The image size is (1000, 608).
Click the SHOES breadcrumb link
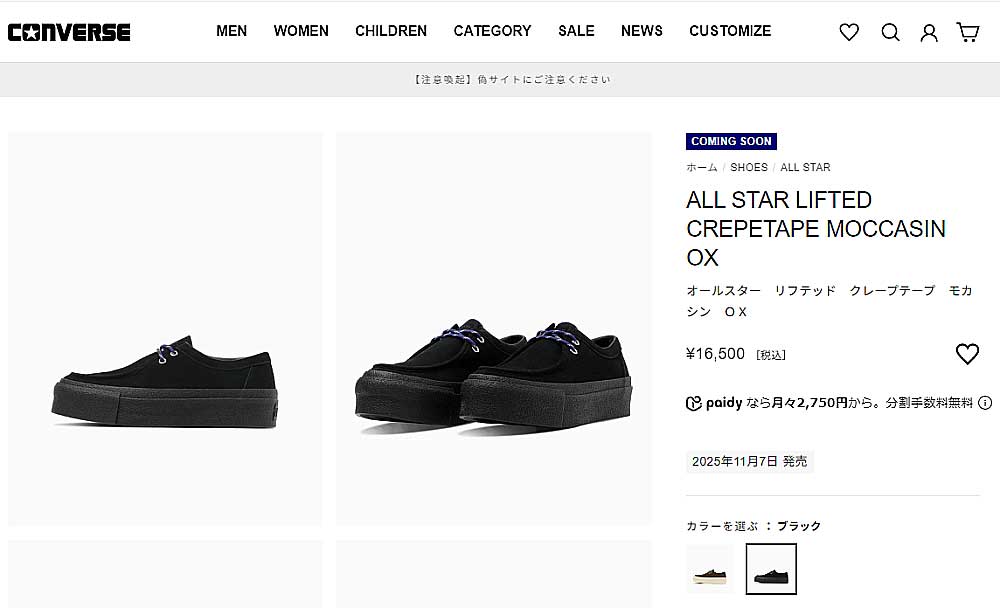[749, 167]
